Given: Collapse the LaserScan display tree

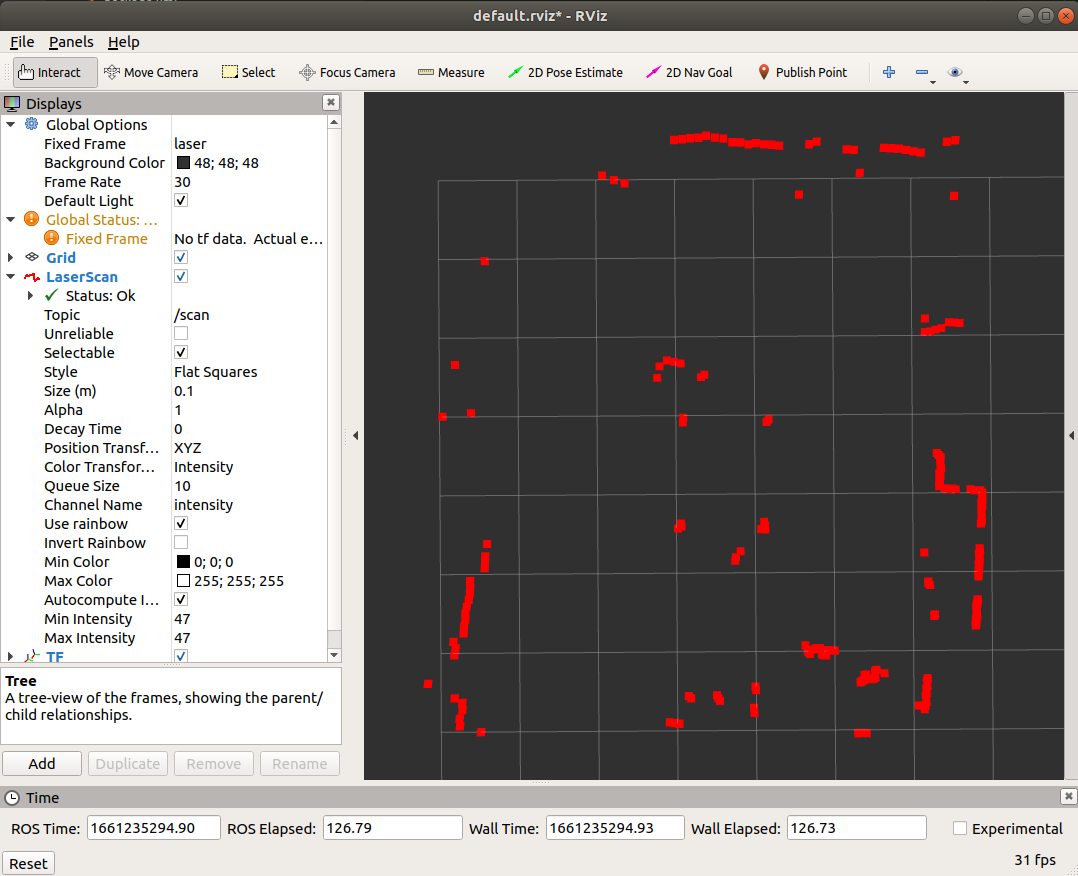Looking at the screenshot, I should (x=11, y=277).
